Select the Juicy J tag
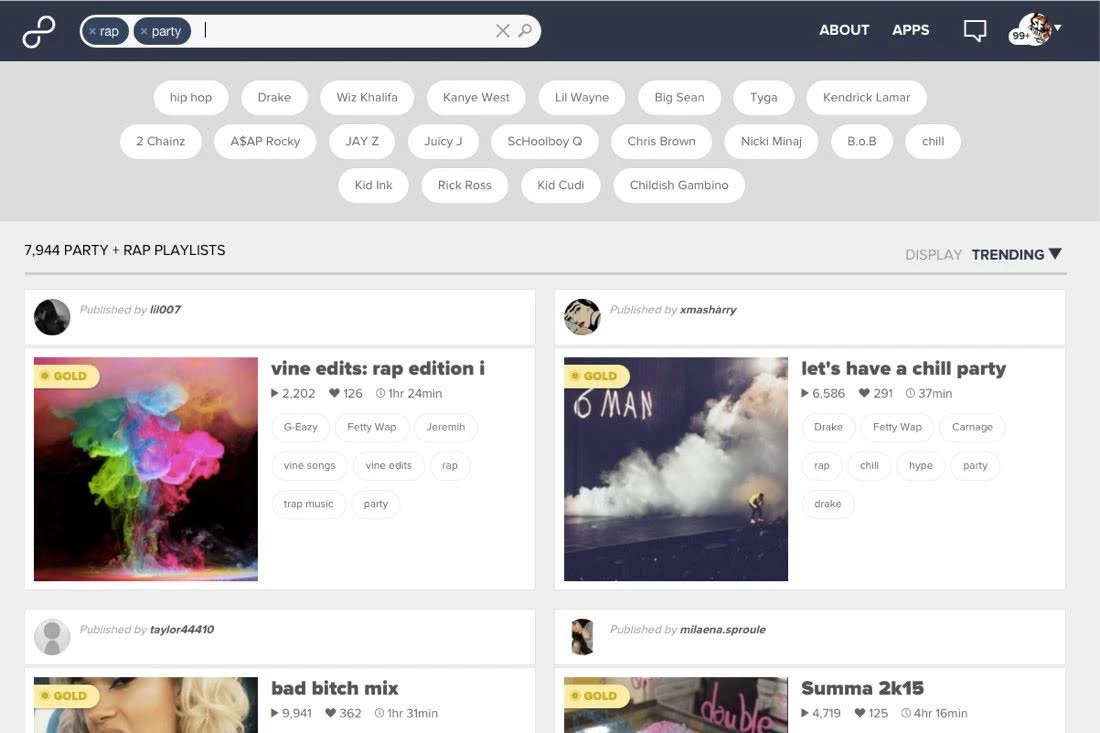The height and width of the screenshot is (733, 1100). point(443,142)
